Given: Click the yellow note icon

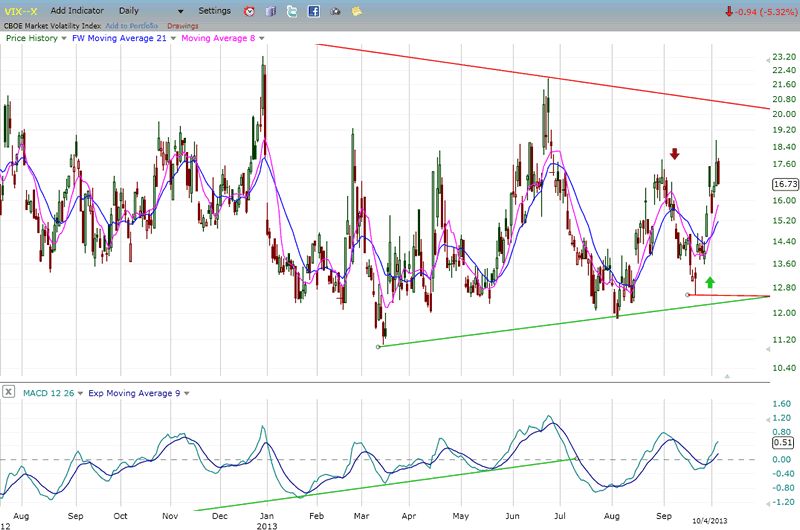Looking at the screenshot, I should click(357, 11).
